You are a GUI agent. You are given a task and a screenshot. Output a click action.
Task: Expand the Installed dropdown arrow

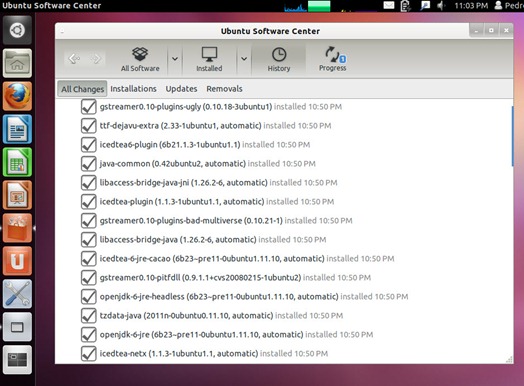(244, 59)
